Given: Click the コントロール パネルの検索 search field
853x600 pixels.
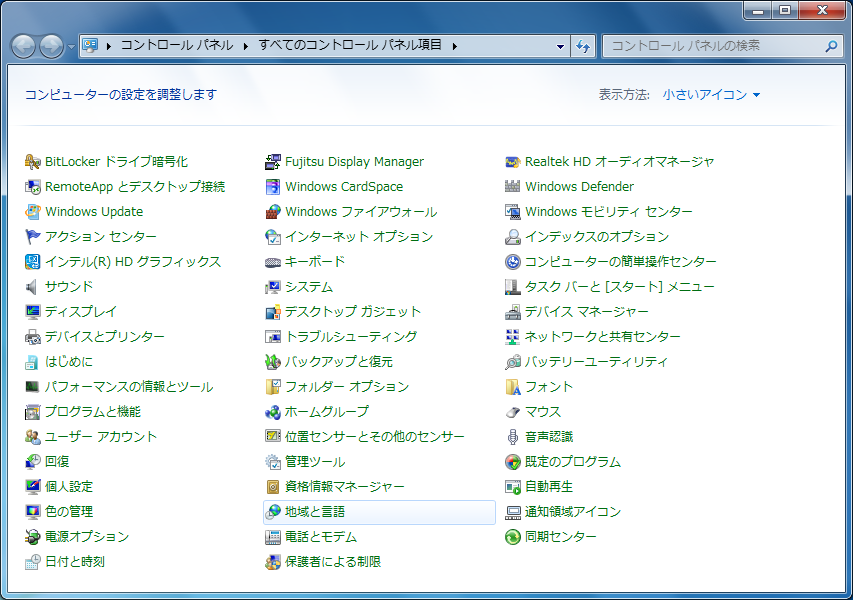Looking at the screenshot, I should point(712,46).
